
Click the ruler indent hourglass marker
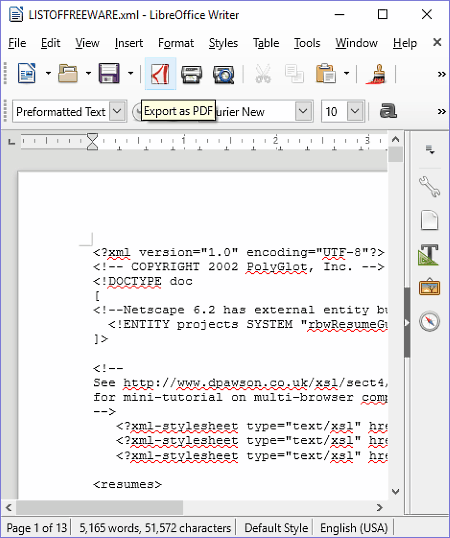click(92, 142)
